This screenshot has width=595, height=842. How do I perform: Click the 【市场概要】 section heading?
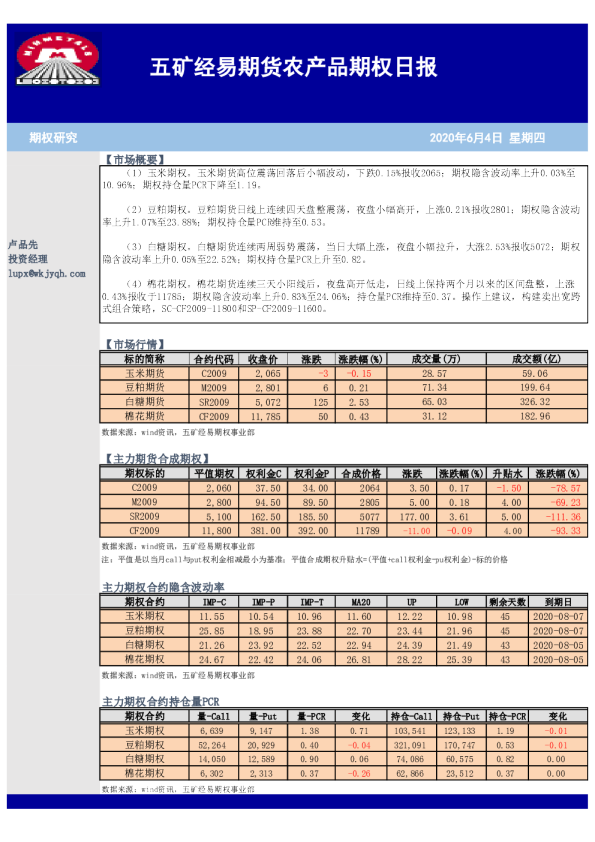click(133, 159)
